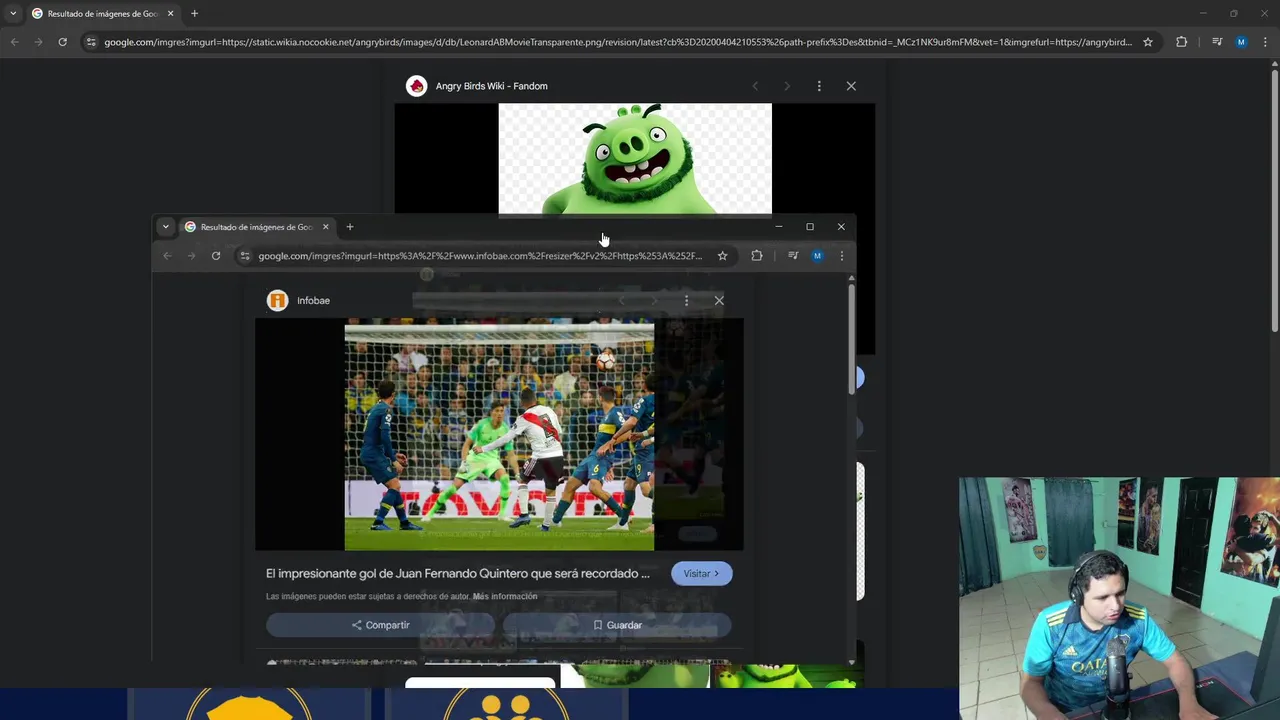
Task: Open site info icon in front window address bar
Action: pyautogui.click(x=245, y=256)
